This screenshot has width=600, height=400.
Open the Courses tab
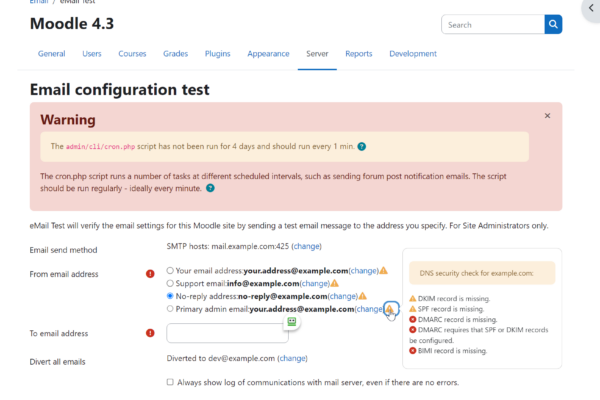click(132, 54)
